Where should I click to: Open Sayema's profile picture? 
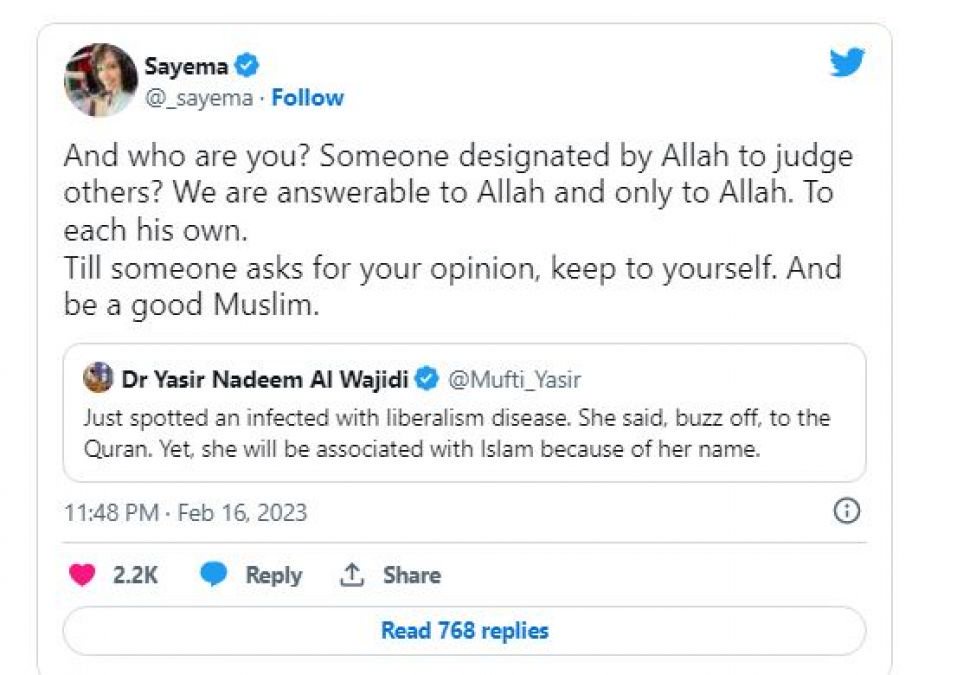[100, 80]
